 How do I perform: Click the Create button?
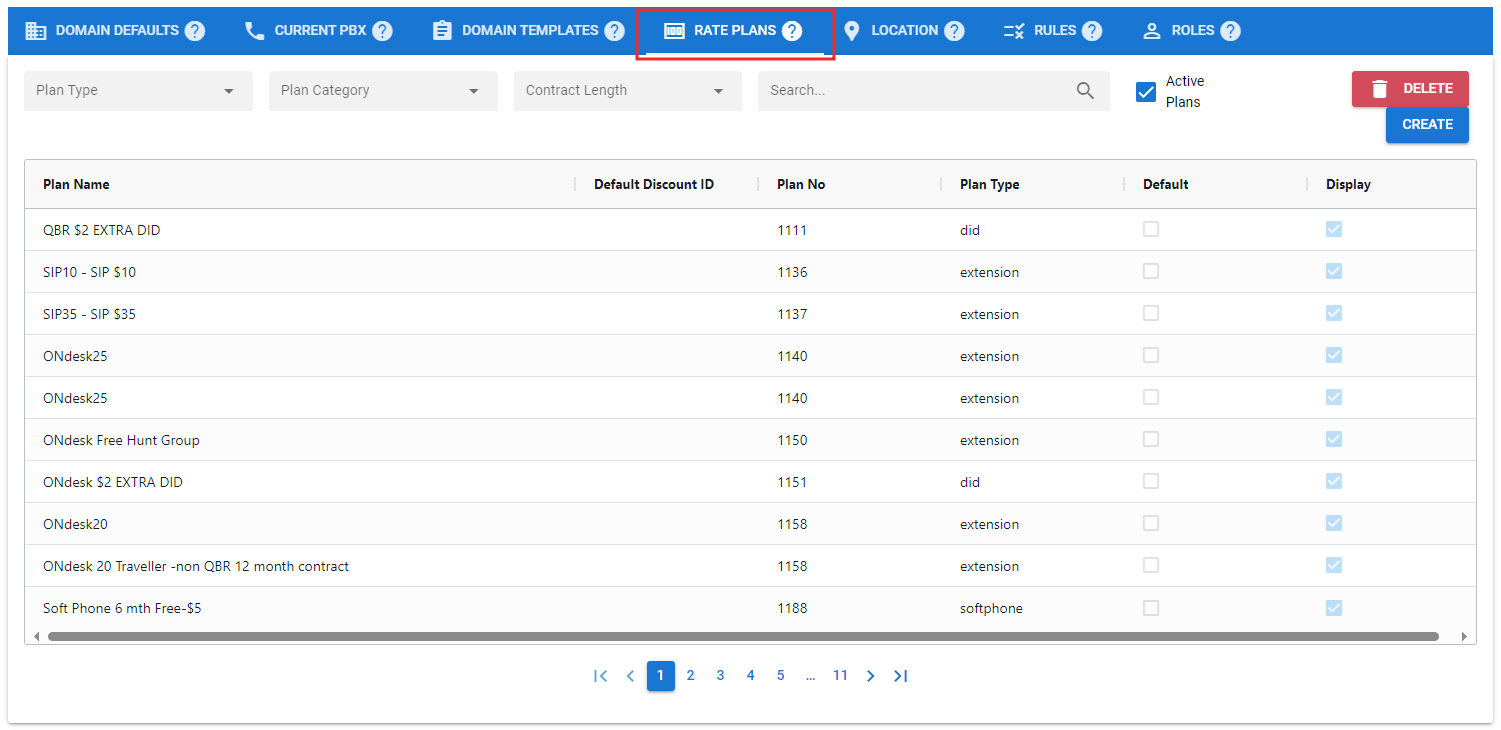pyautogui.click(x=1427, y=125)
